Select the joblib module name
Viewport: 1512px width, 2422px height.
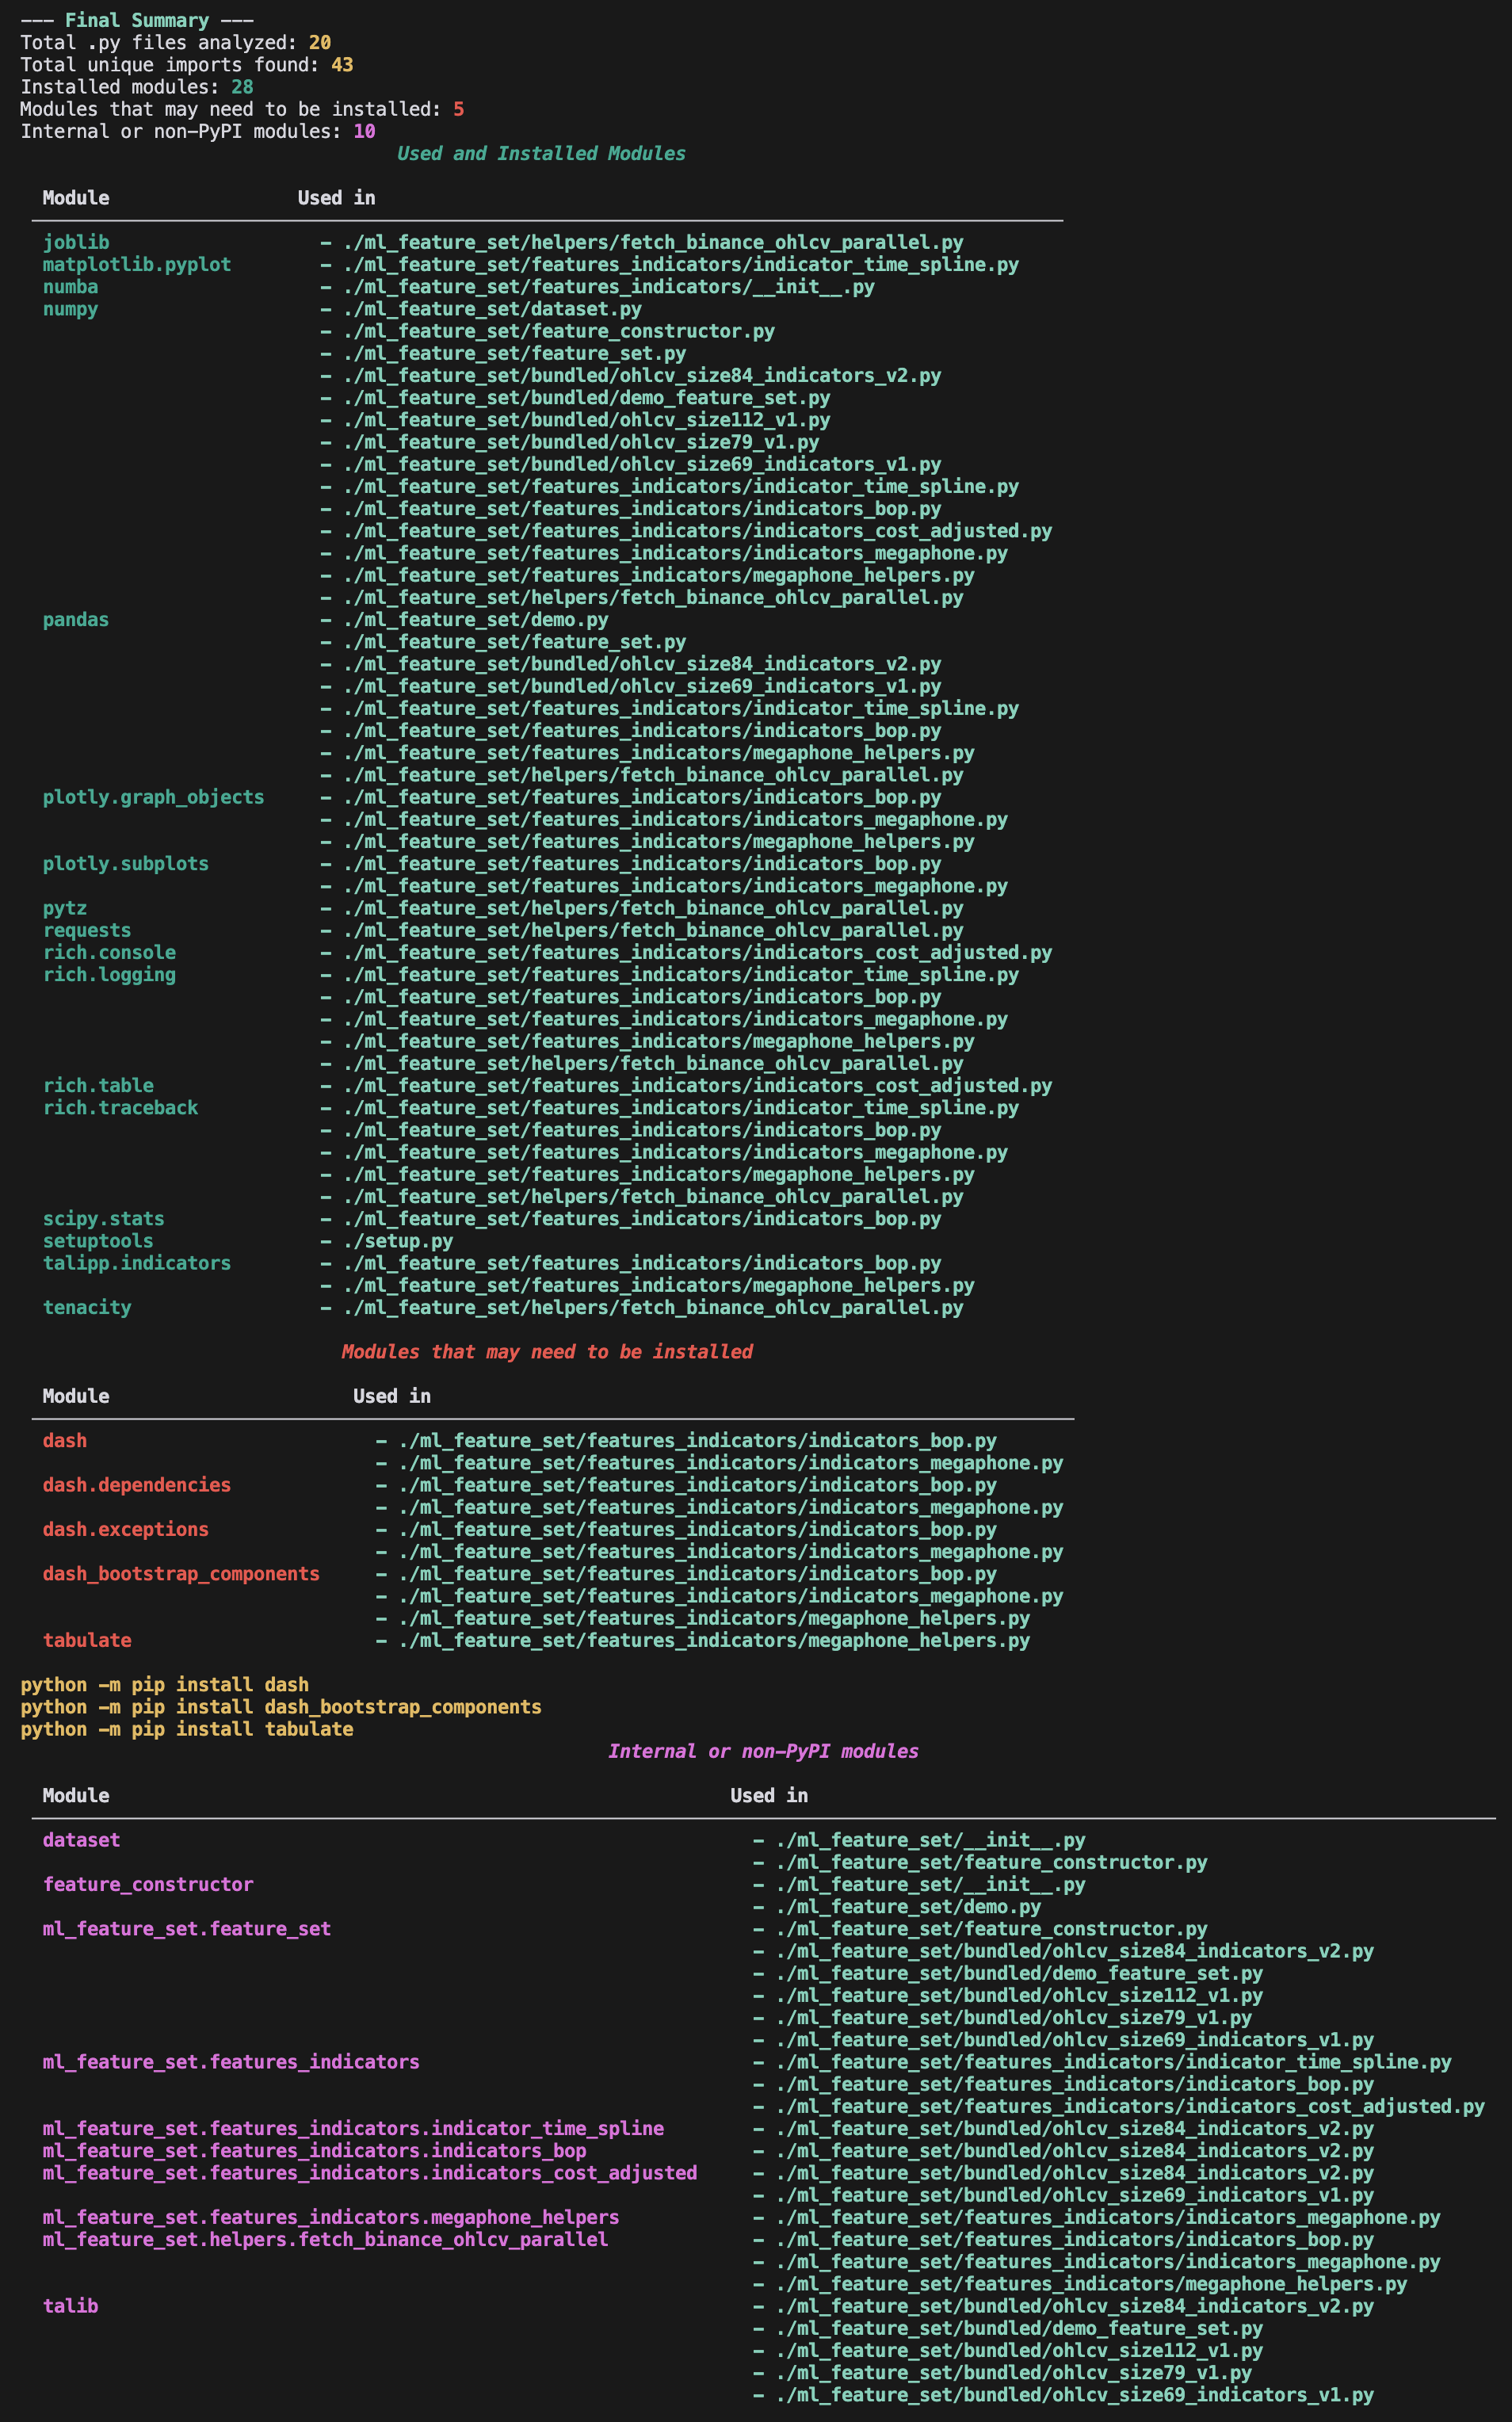(76, 242)
